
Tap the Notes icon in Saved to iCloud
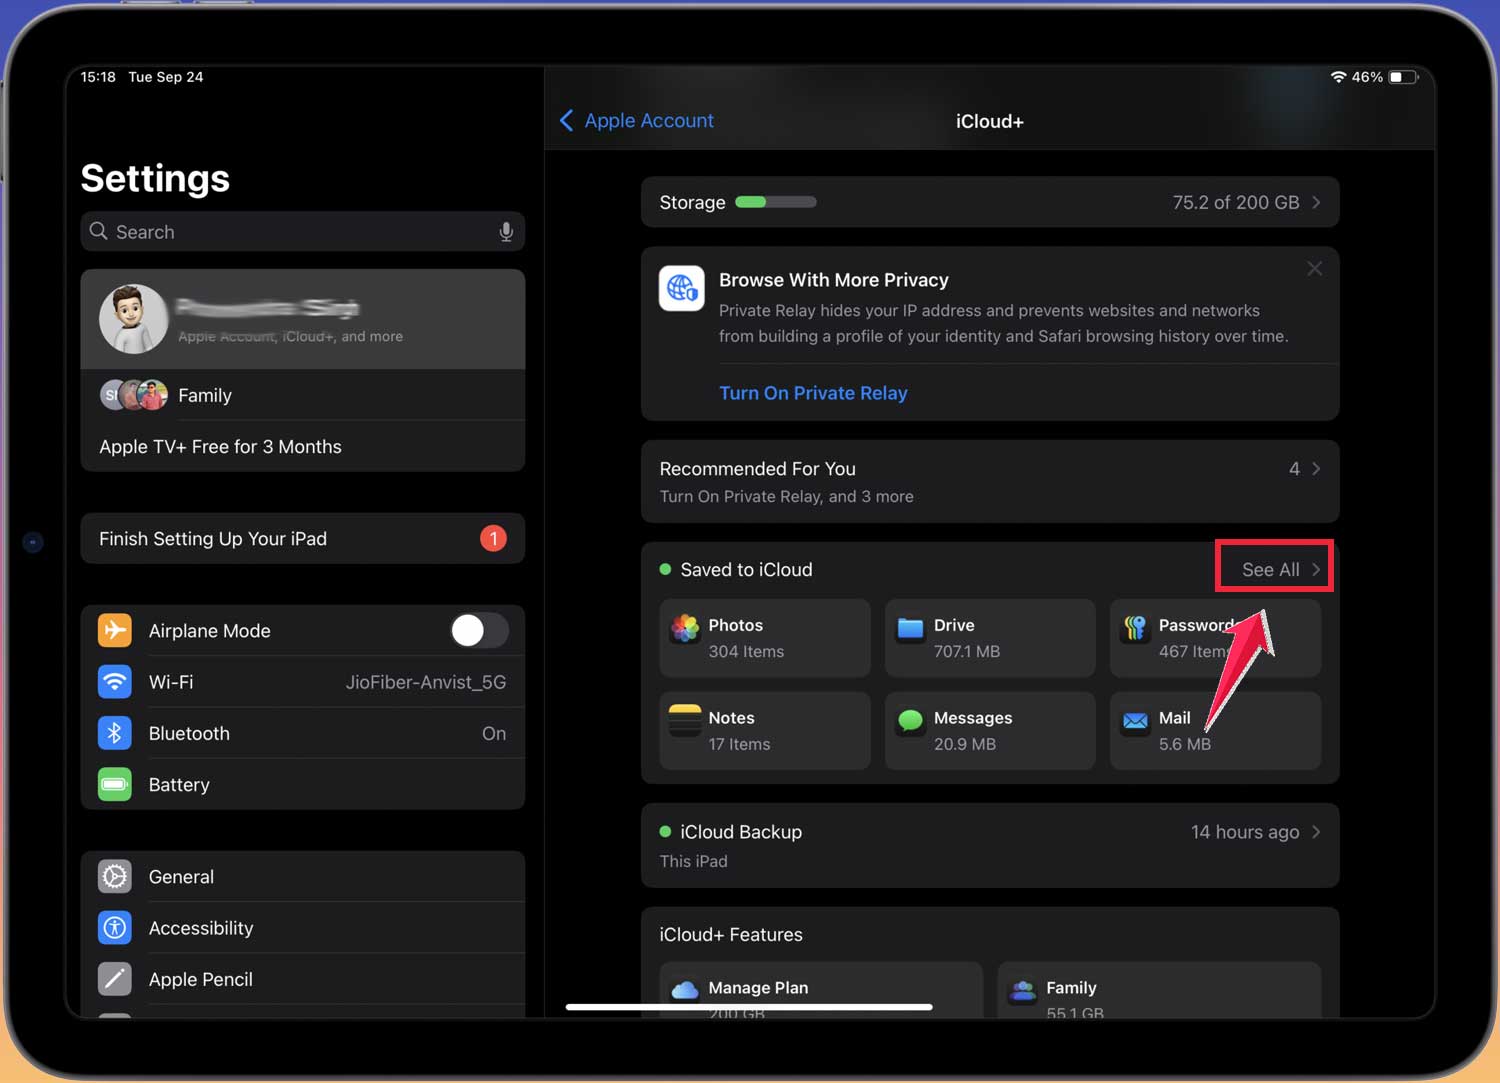(685, 721)
